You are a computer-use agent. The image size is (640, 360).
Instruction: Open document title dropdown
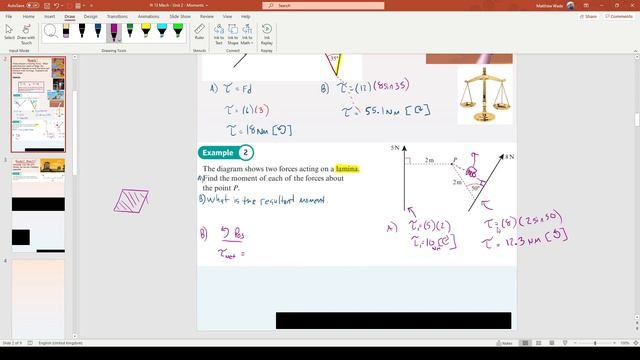click(207, 6)
